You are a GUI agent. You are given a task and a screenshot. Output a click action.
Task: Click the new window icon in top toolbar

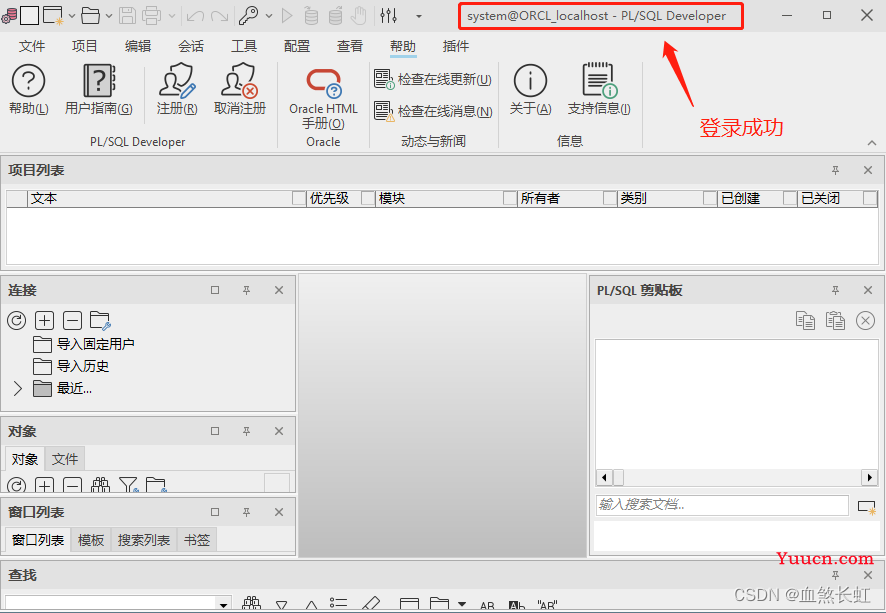pyautogui.click(x=53, y=16)
